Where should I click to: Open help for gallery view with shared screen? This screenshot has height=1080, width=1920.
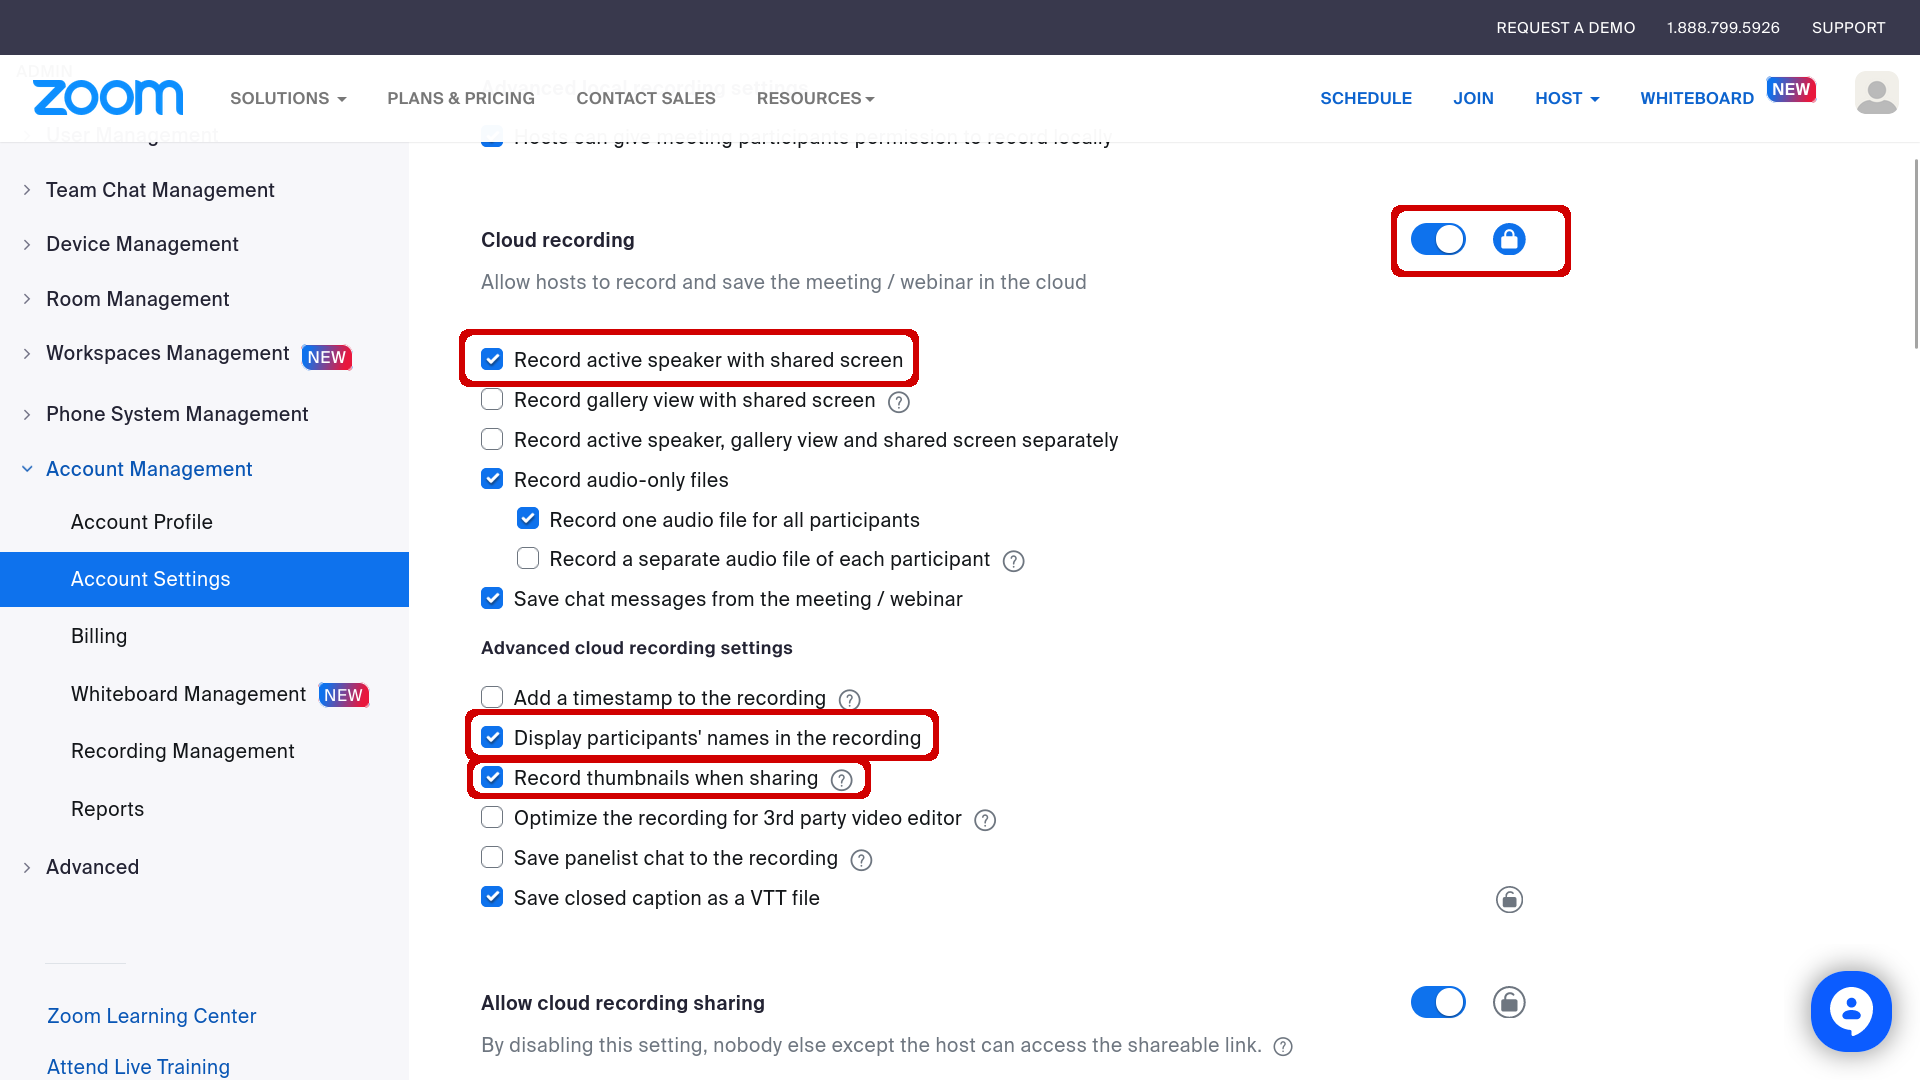899,402
